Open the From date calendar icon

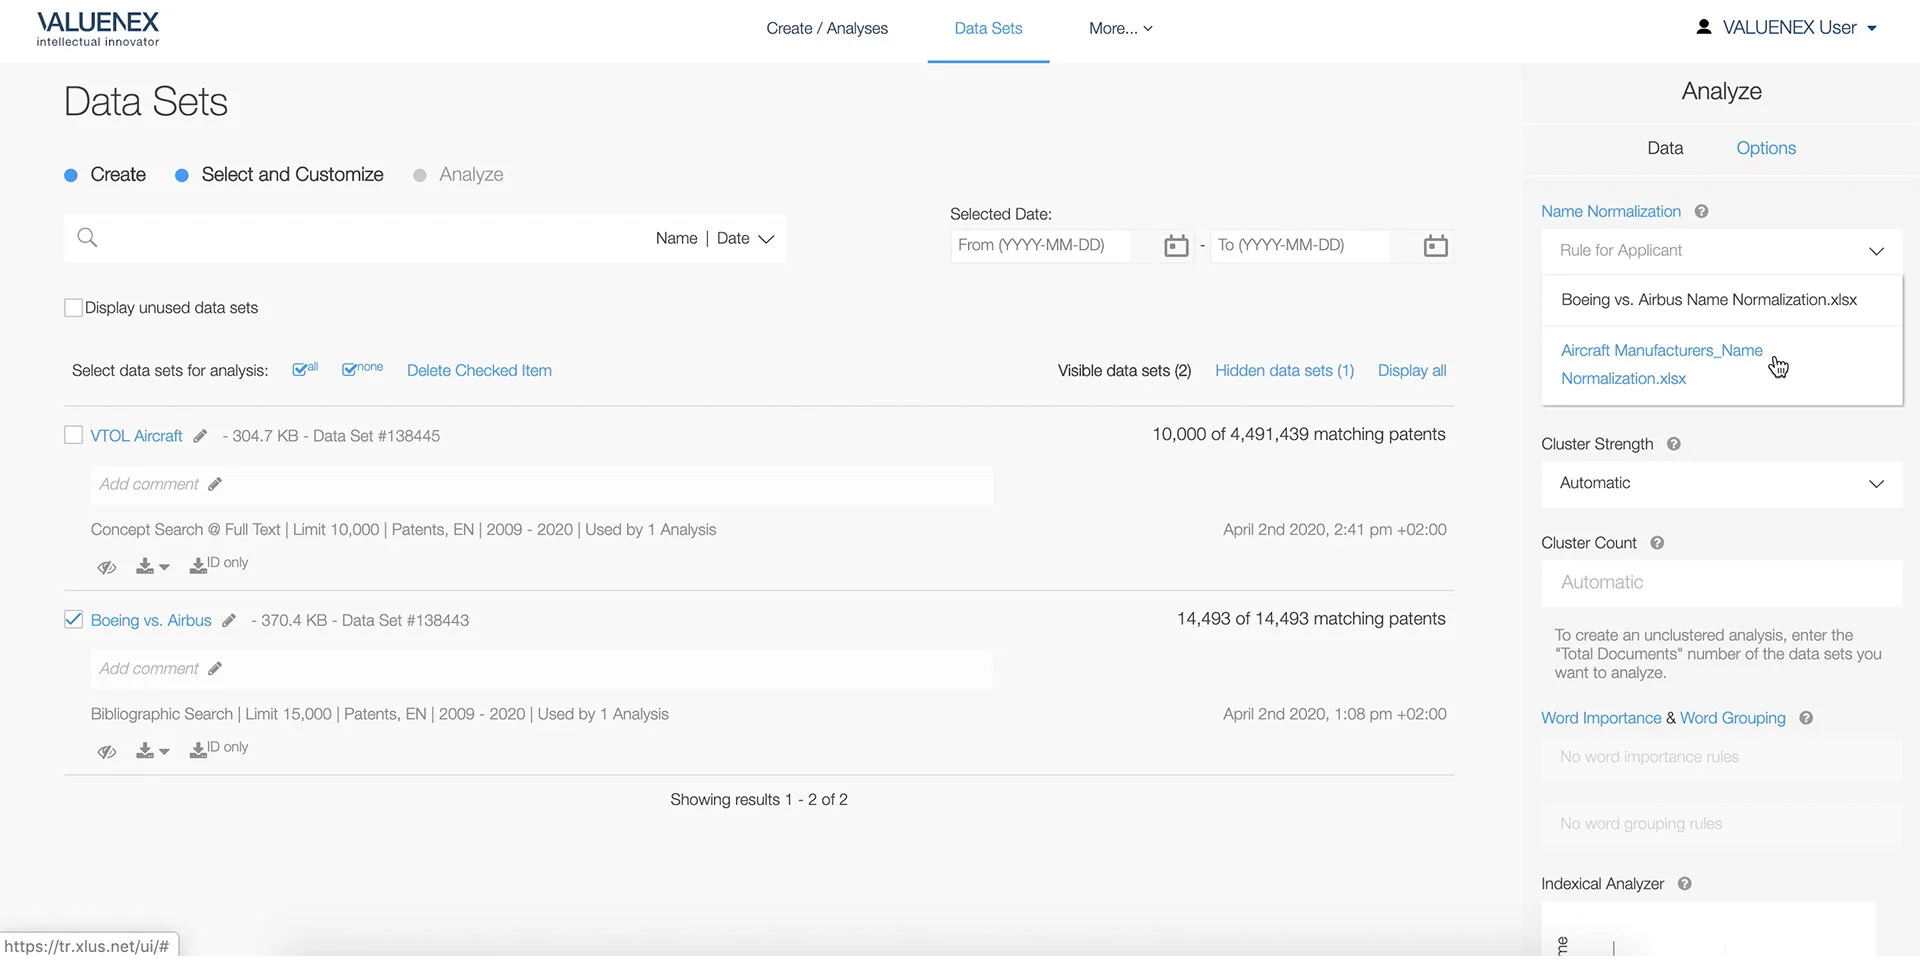[1176, 246]
